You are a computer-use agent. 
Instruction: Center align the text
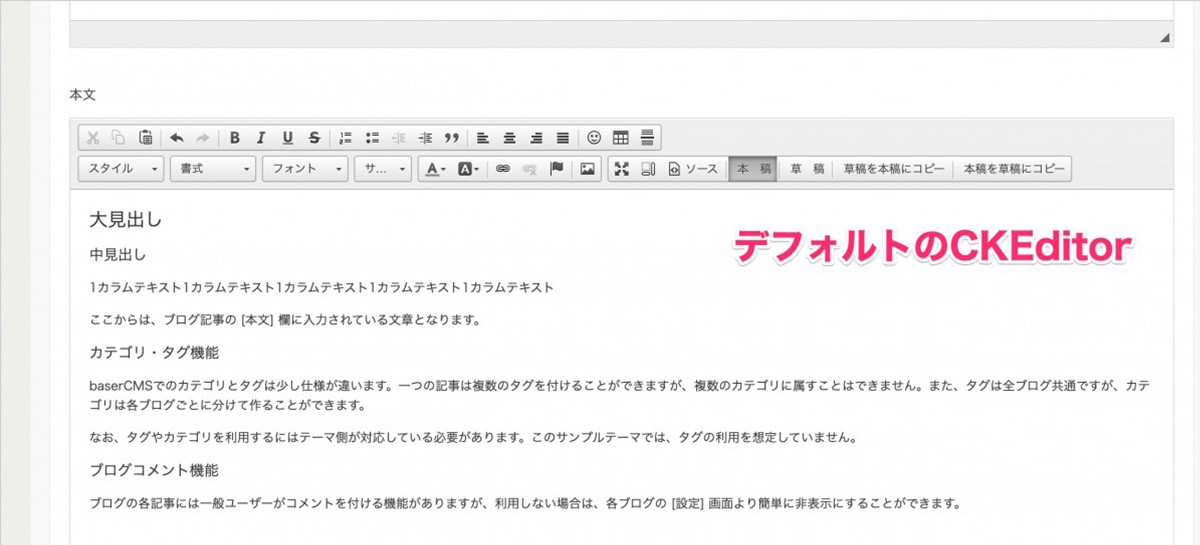510,138
